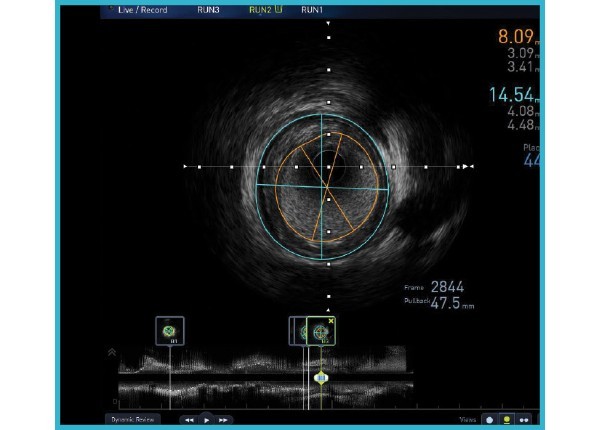Select the active green-bordered bookmark thumbnail
Image resolution: width=600 pixels, height=430 pixels.
pos(321,331)
